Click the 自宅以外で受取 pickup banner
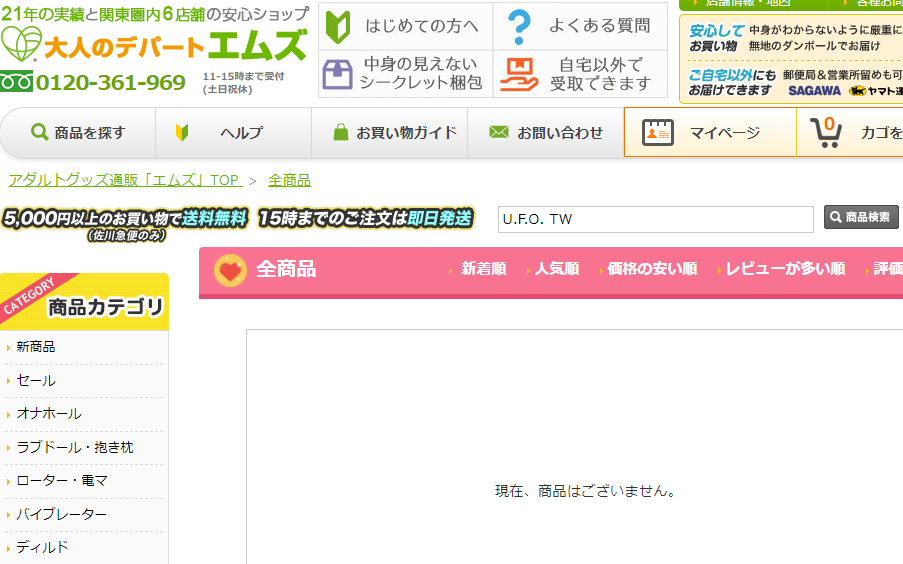Image resolution: width=903 pixels, height=564 pixels. [580, 74]
